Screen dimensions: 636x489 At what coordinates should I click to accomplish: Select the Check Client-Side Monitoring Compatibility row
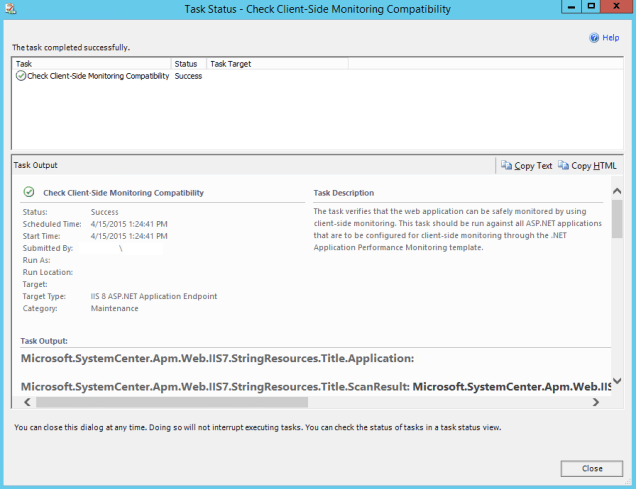click(x=98, y=76)
